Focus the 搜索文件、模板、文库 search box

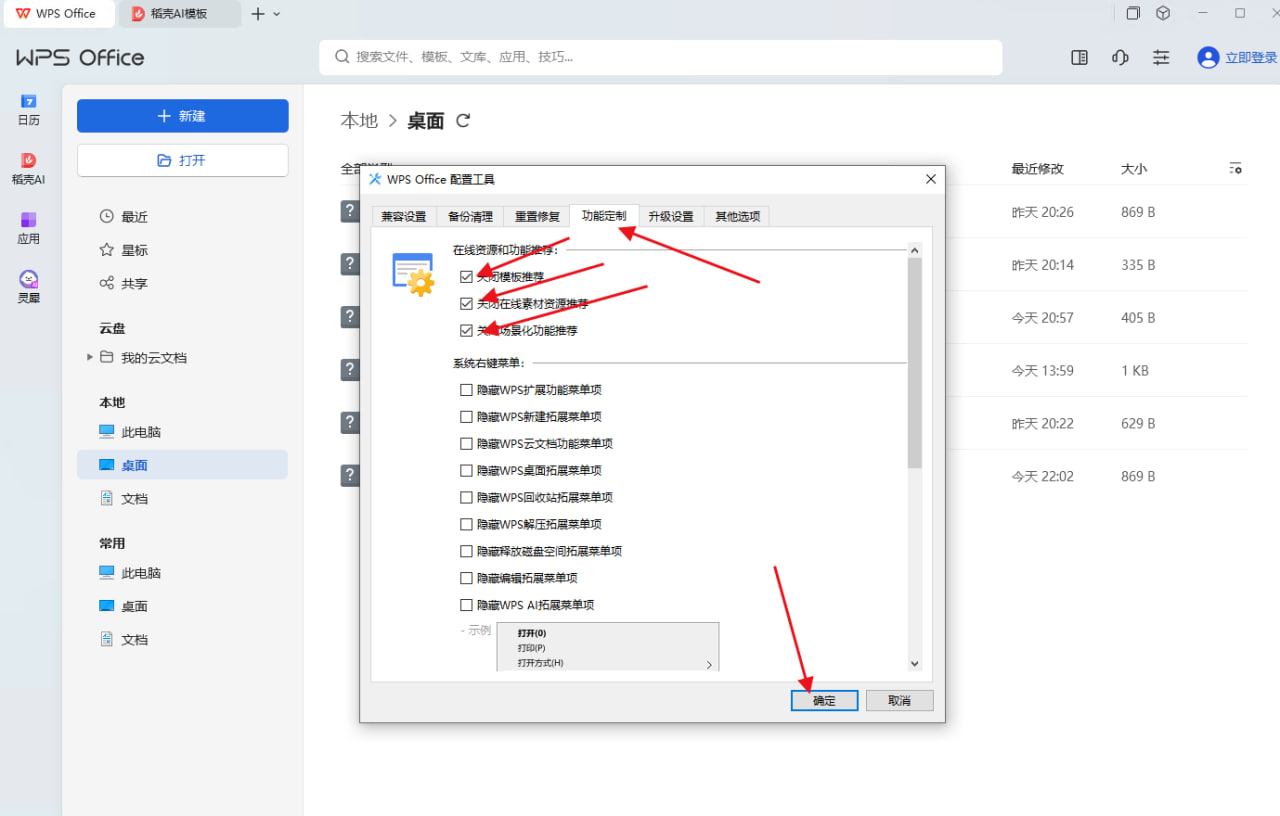tap(661, 57)
